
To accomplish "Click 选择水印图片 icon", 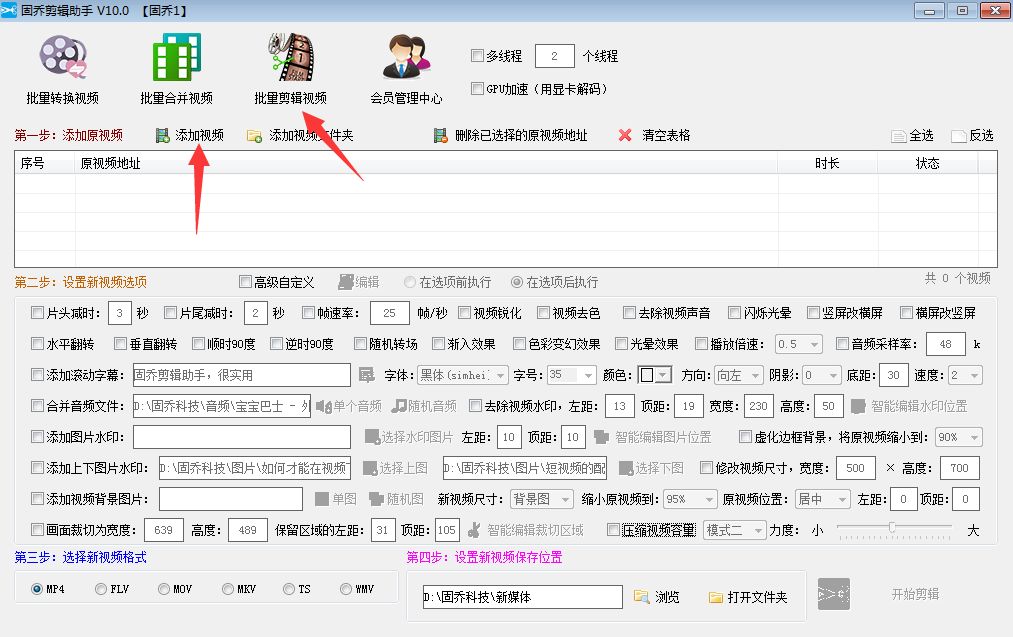I will point(372,437).
